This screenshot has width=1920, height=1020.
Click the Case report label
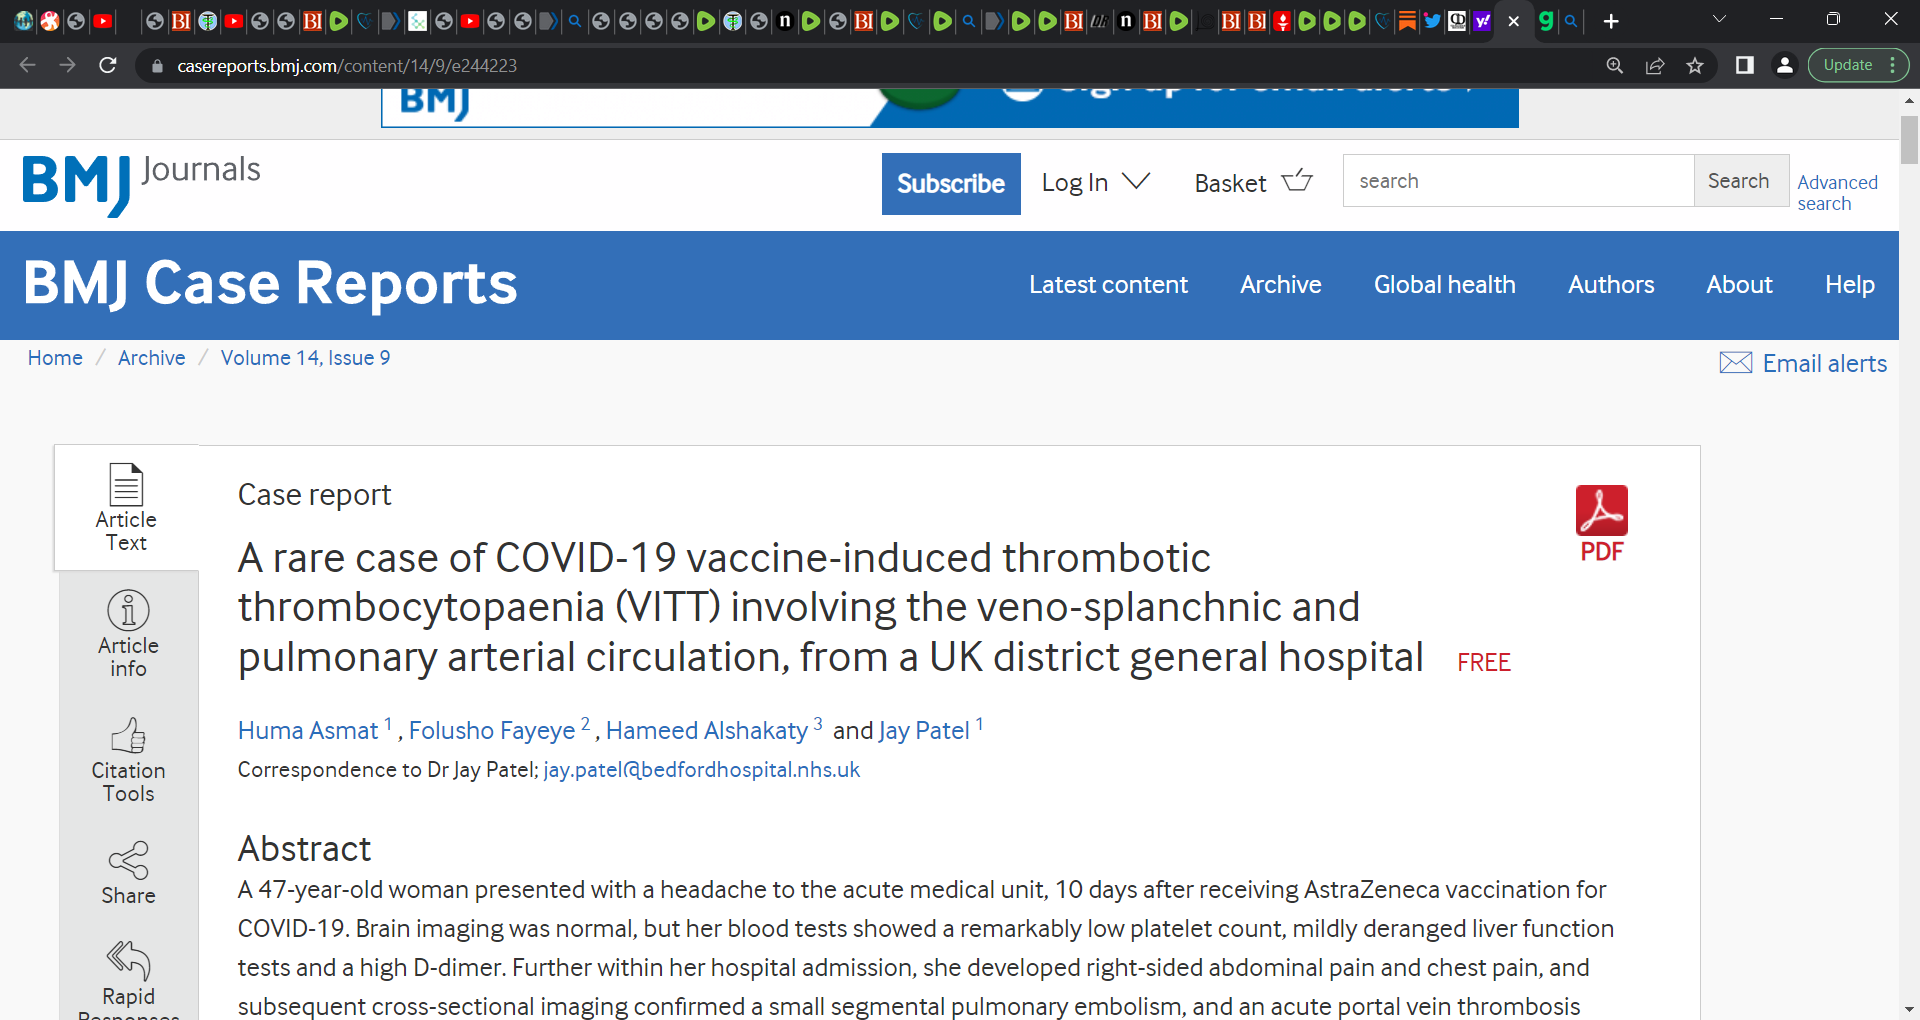tap(314, 495)
